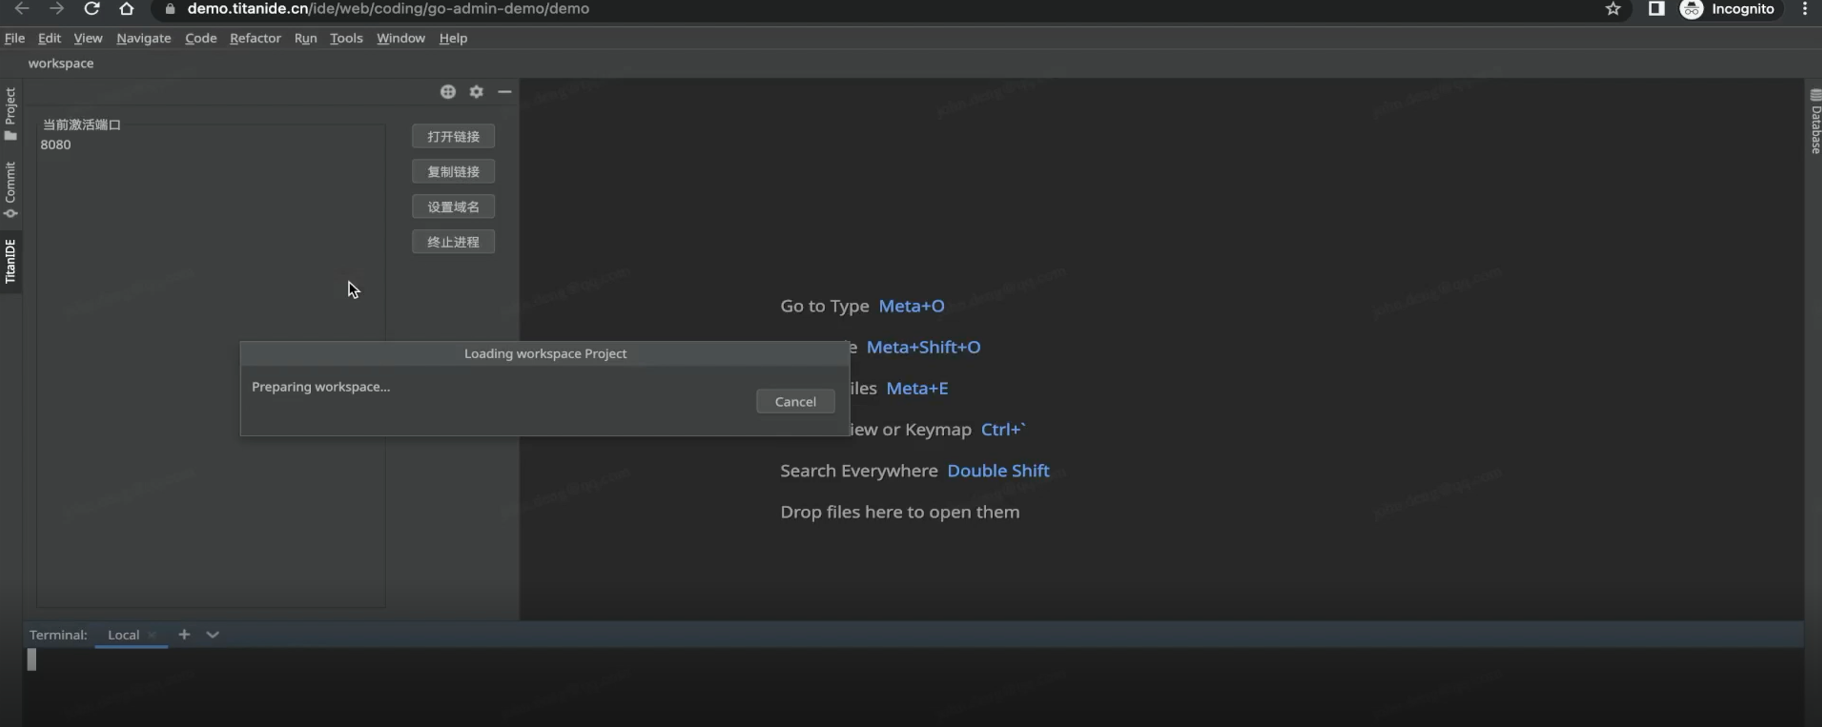Screen dimensions: 1822x727
Task: Open the panel settings gear icon
Action: coord(476,92)
